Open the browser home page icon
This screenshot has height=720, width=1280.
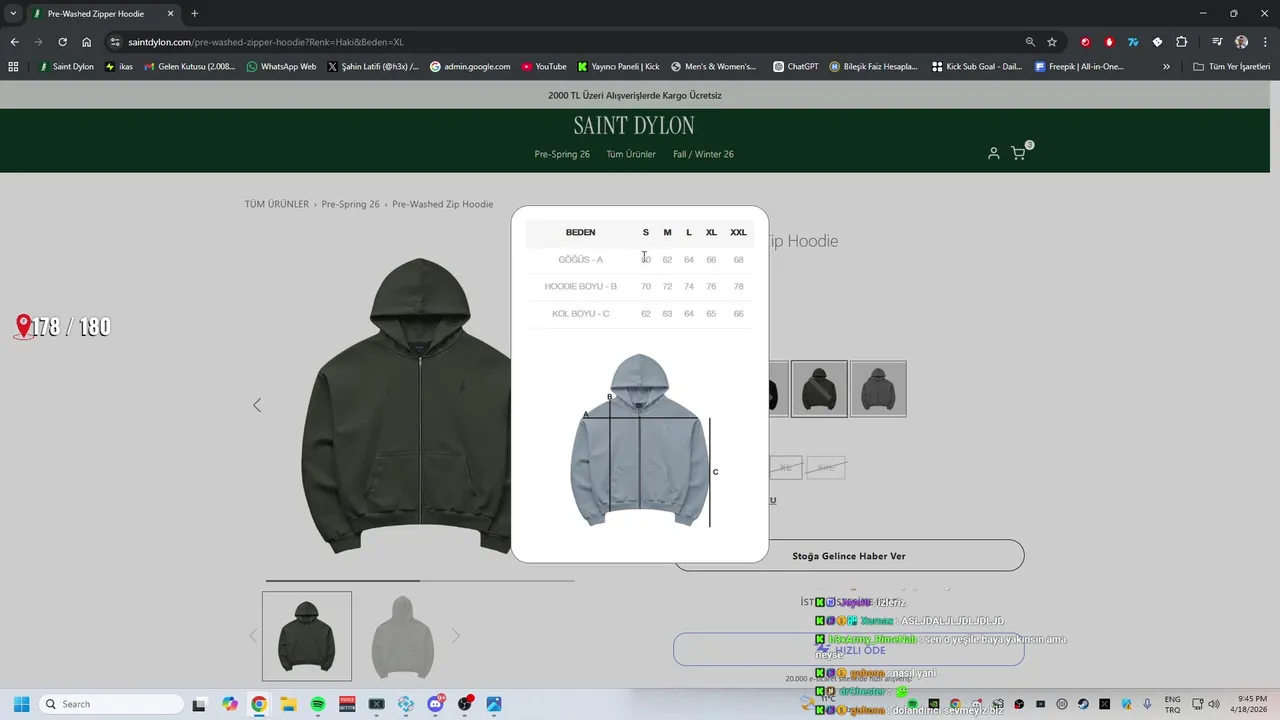coord(87,42)
